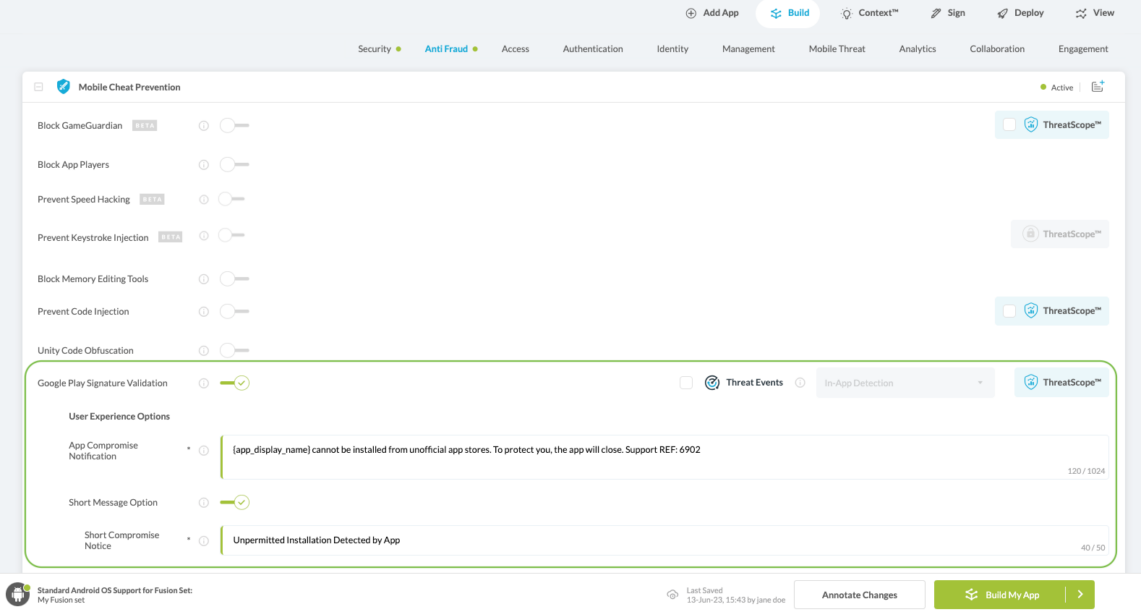Click the Mobile Cheat Prevention shield icon
Screen dimensions: 1141x612
click(64, 87)
